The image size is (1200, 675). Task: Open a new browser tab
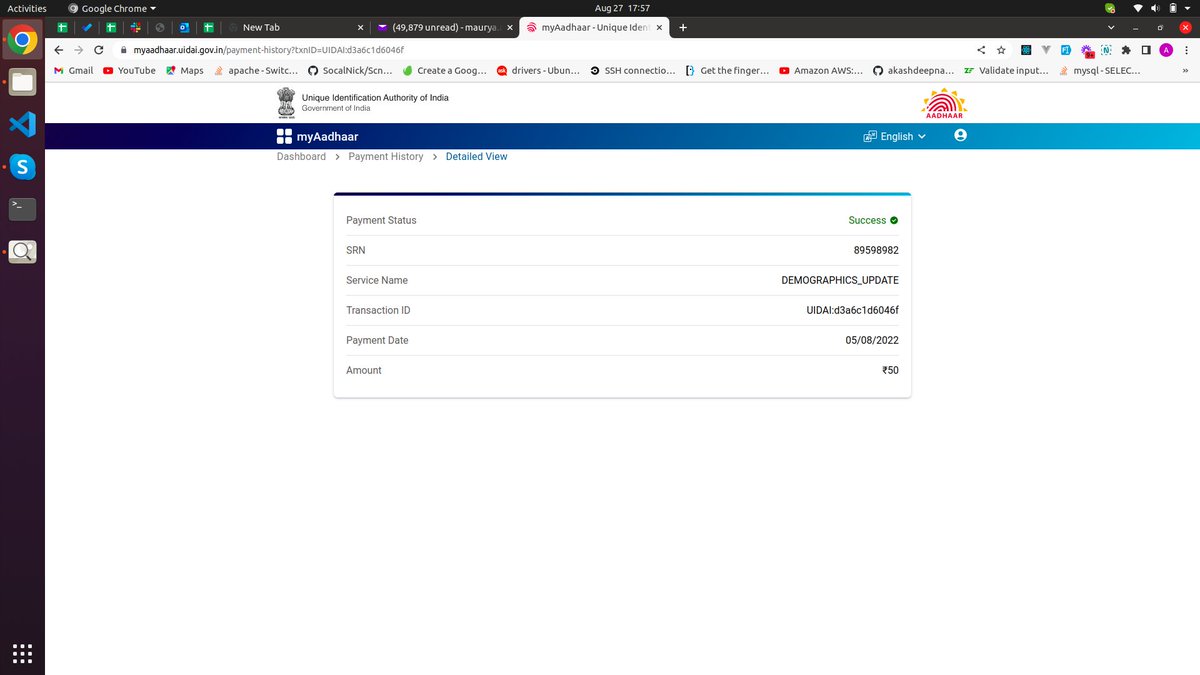click(x=683, y=27)
